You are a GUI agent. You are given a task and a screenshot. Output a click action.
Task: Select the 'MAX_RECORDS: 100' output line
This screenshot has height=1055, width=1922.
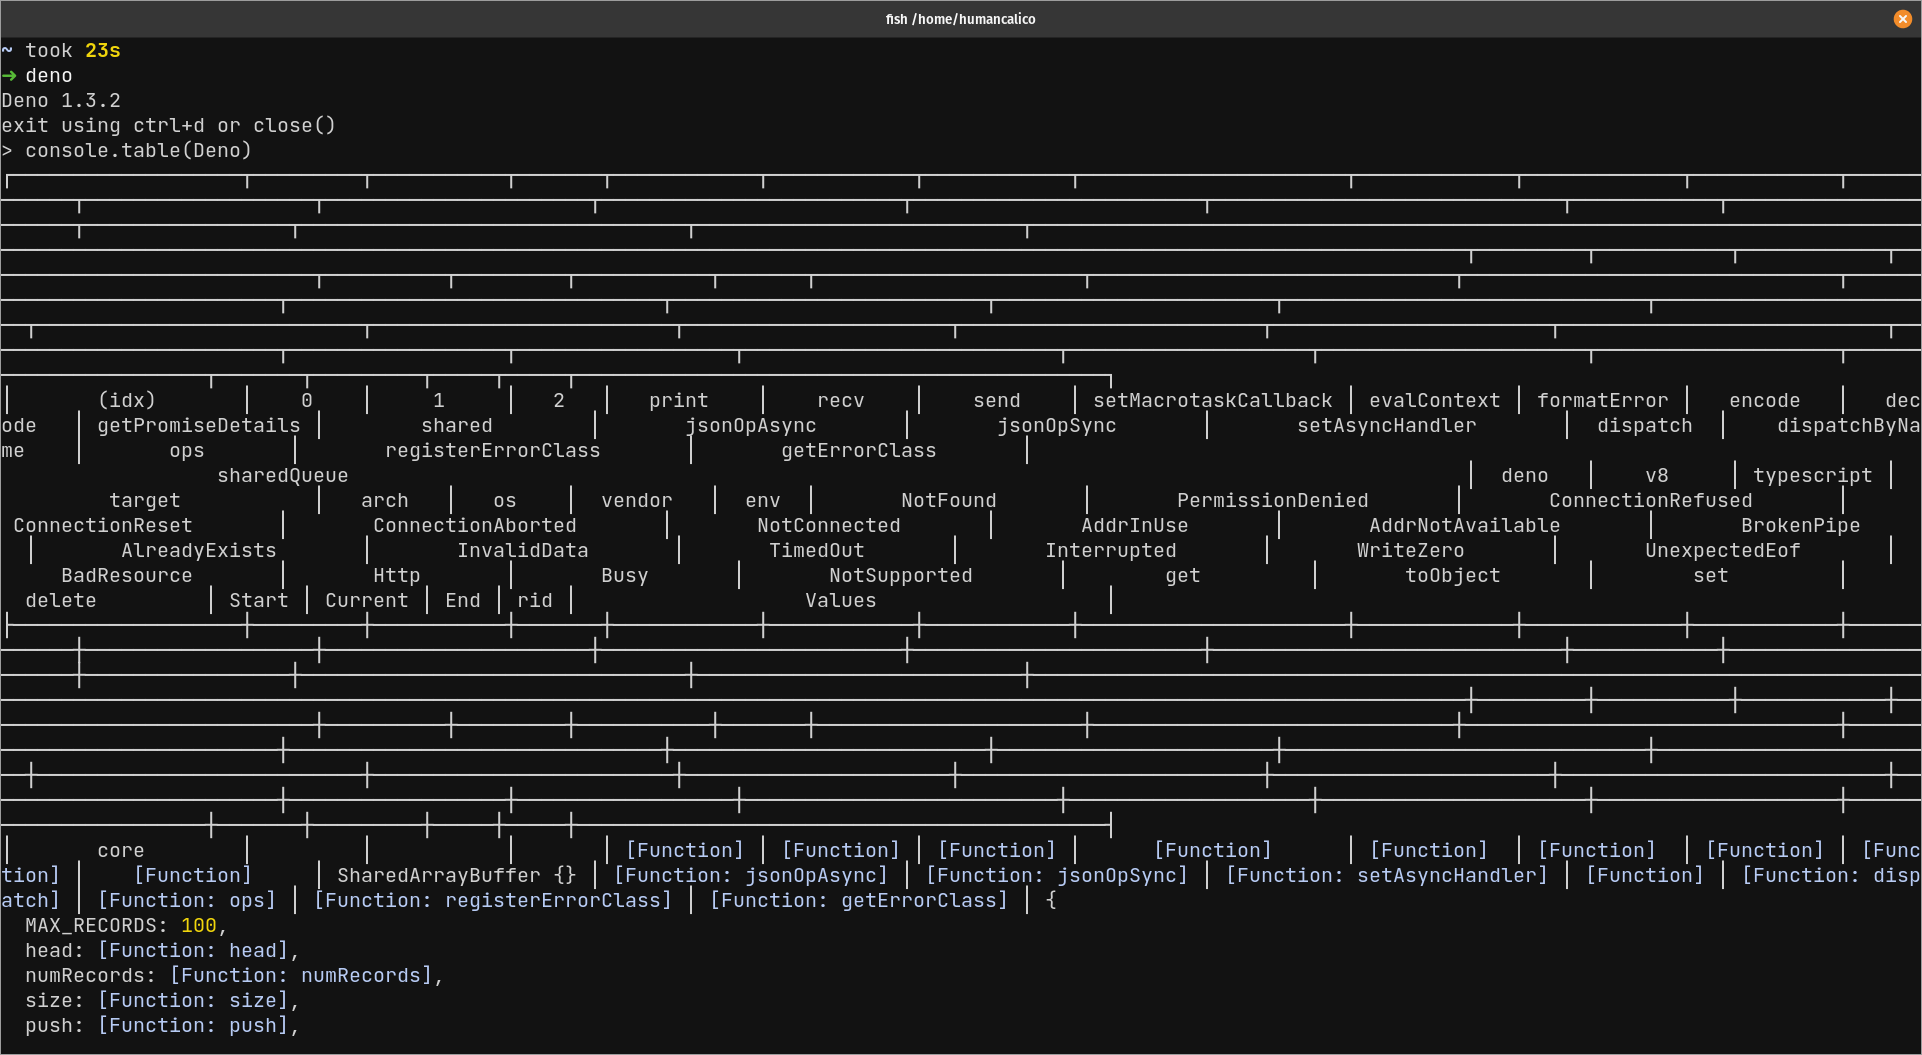coord(120,925)
